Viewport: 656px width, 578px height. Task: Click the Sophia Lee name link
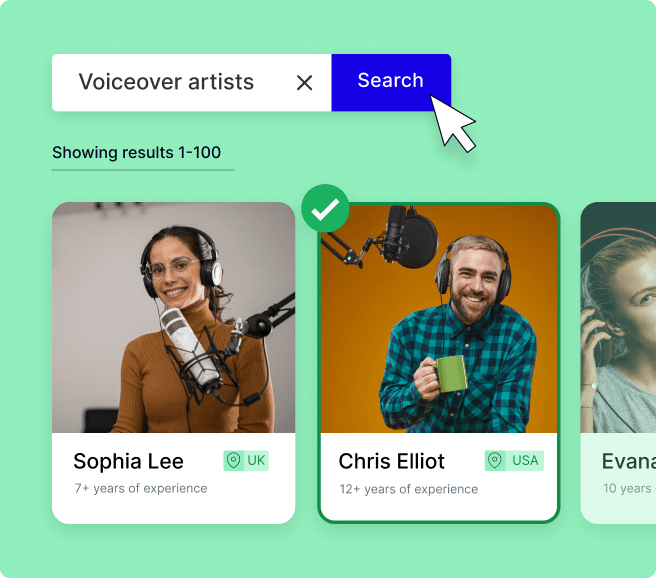(x=128, y=461)
